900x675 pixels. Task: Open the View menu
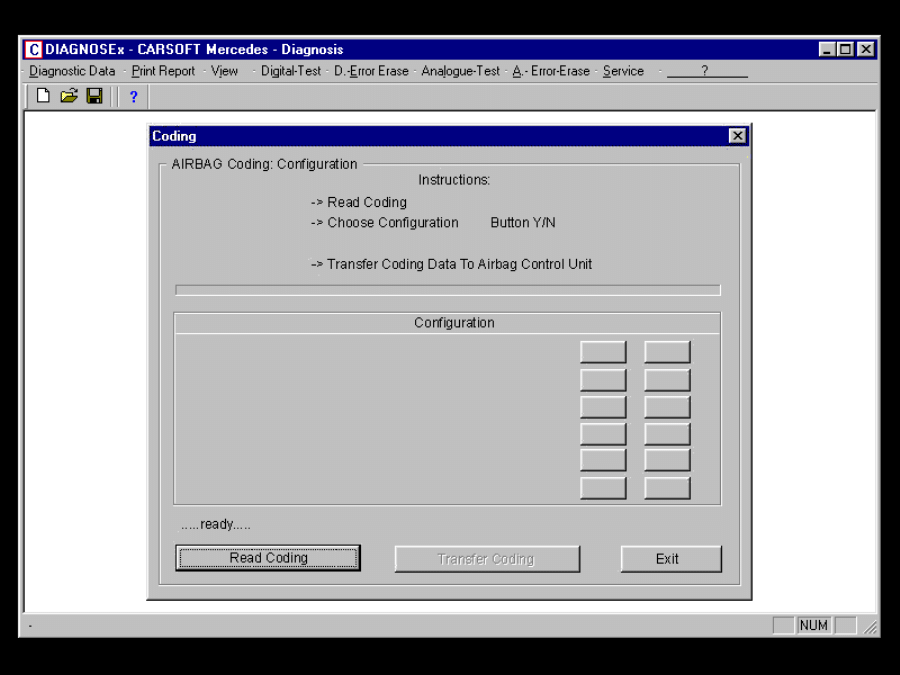click(224, 71)
